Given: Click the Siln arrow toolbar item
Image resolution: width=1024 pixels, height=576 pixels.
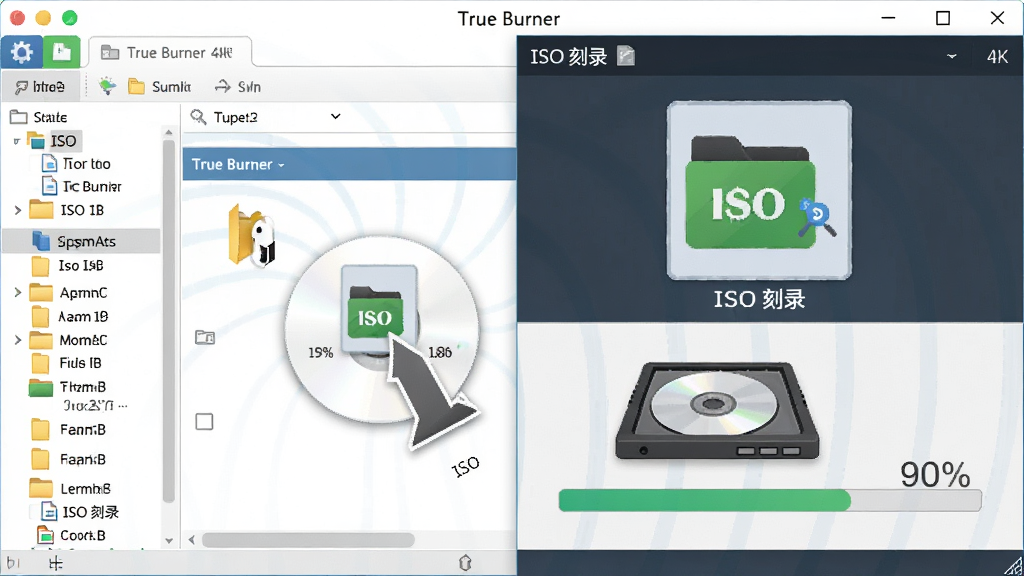Looking at the screenshot, I should pyautogui.click(x=238, y=86).
